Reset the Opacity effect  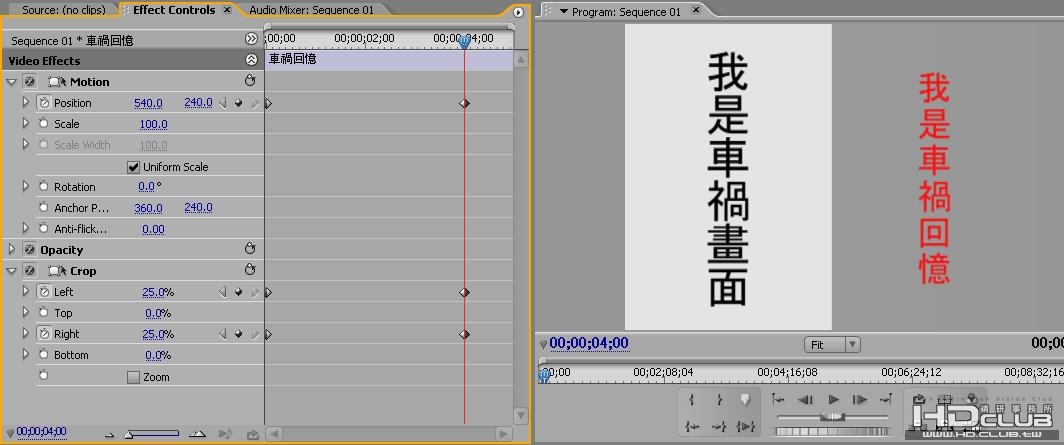tap(250, 250)
